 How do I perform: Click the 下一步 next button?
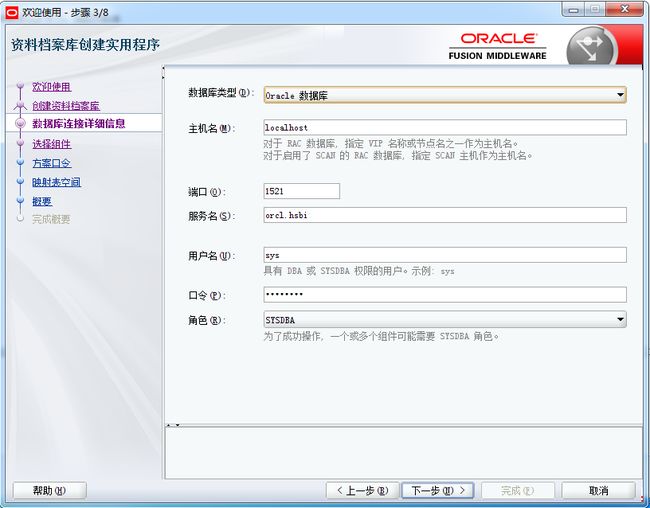(x=438, y=491)
